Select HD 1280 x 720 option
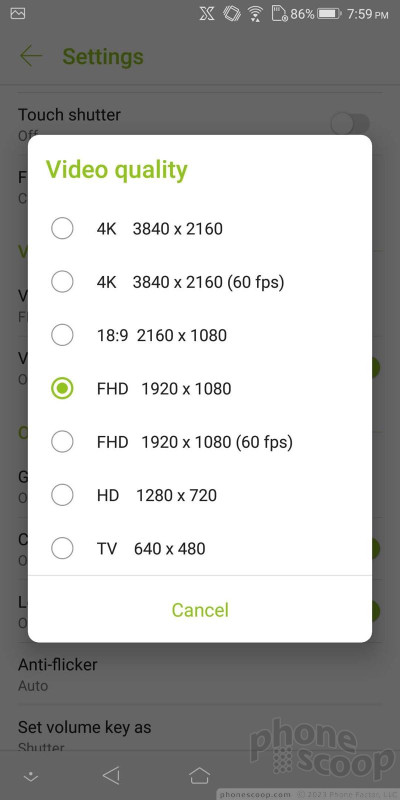Image resolution: width=400 pixels, height=800 pixels. tap(199, 495)
